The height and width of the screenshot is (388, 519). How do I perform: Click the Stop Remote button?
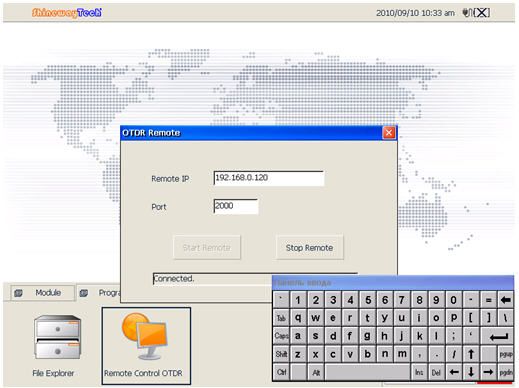(309, 248)
